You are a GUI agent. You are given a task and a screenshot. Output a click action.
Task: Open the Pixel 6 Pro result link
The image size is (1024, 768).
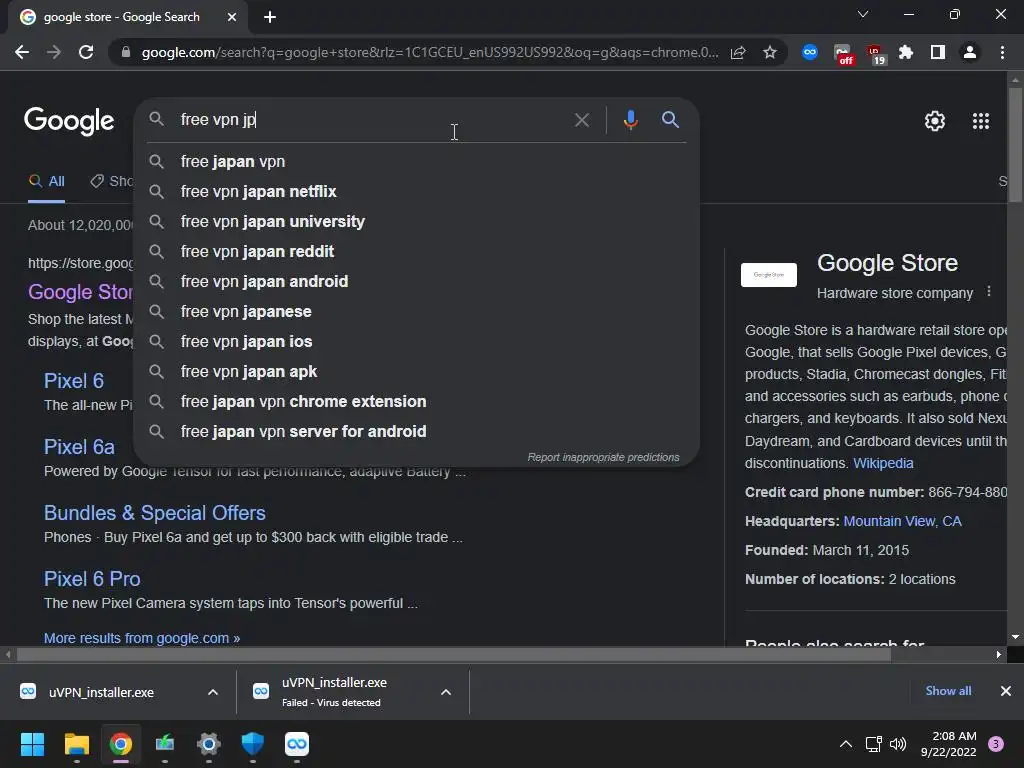coord(92,579)
